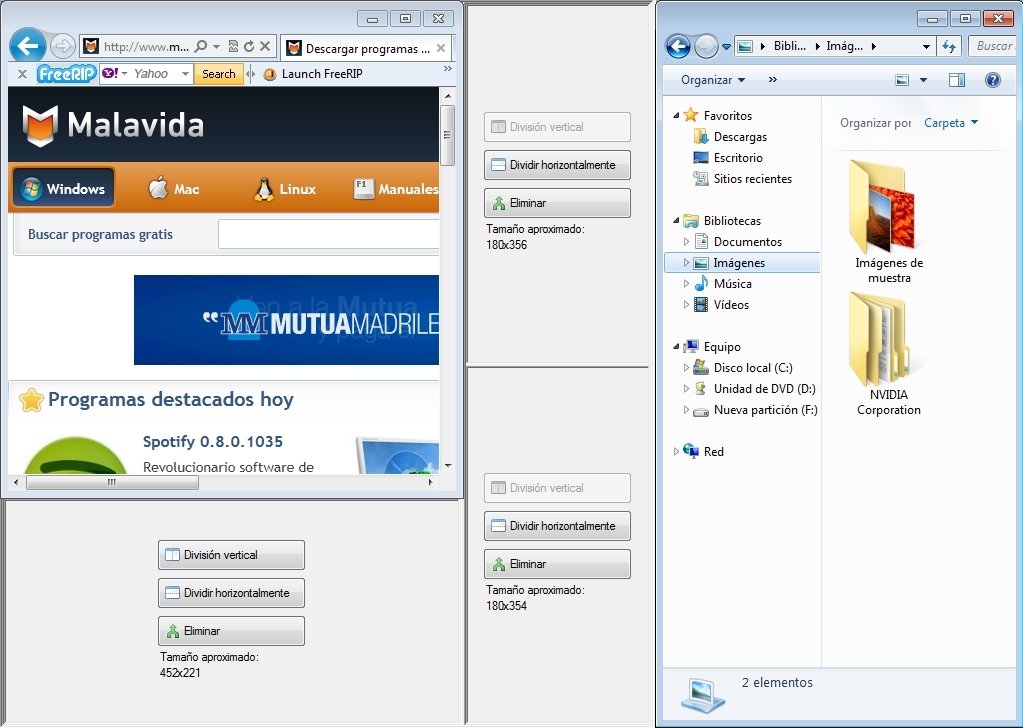Select Imágenes in the navigation tree

(742, 262)
